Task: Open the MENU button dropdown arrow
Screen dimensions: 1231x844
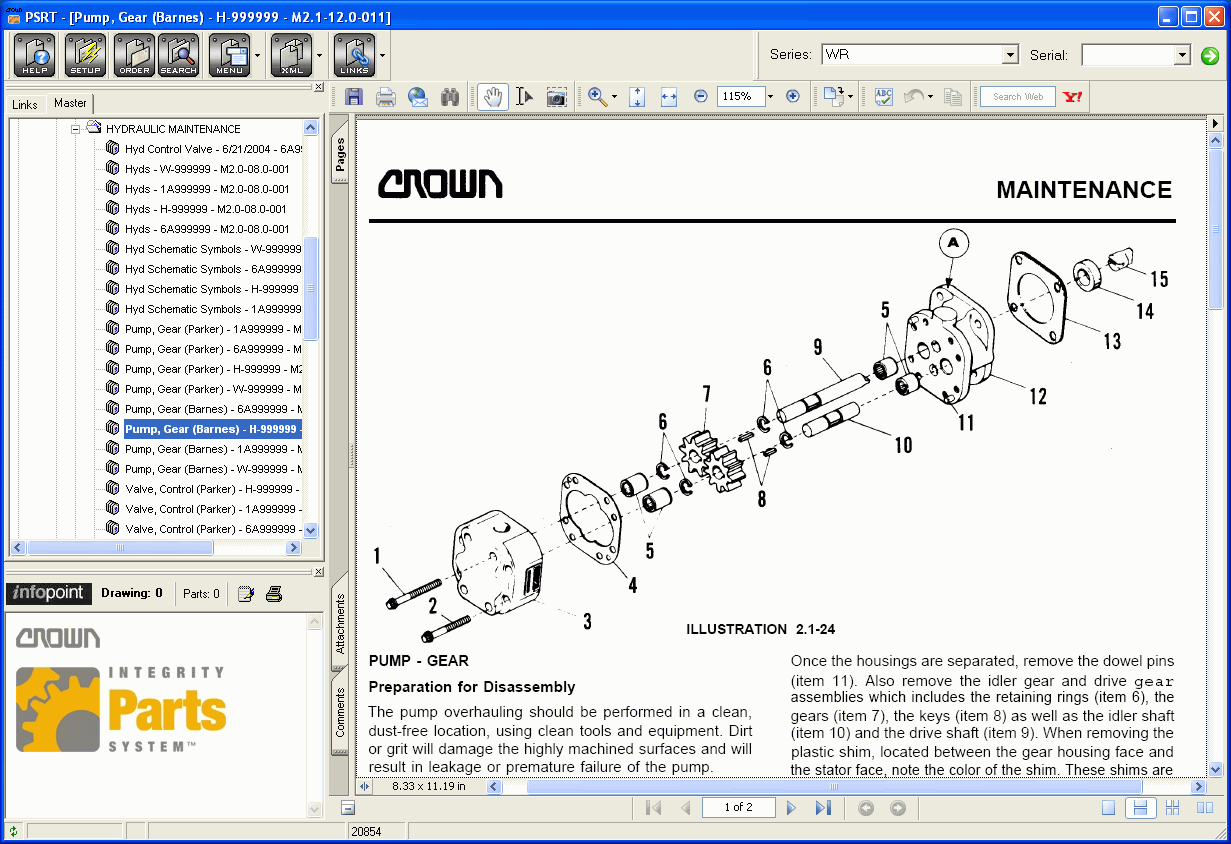Action: [258, 56]
